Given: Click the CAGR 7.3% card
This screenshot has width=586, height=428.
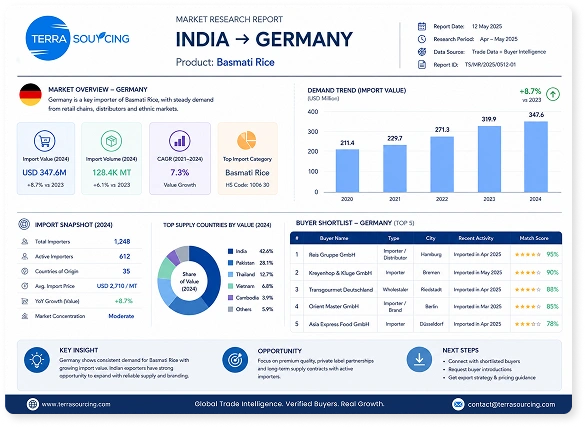Looking at the screenshot, I should point(180,158).
